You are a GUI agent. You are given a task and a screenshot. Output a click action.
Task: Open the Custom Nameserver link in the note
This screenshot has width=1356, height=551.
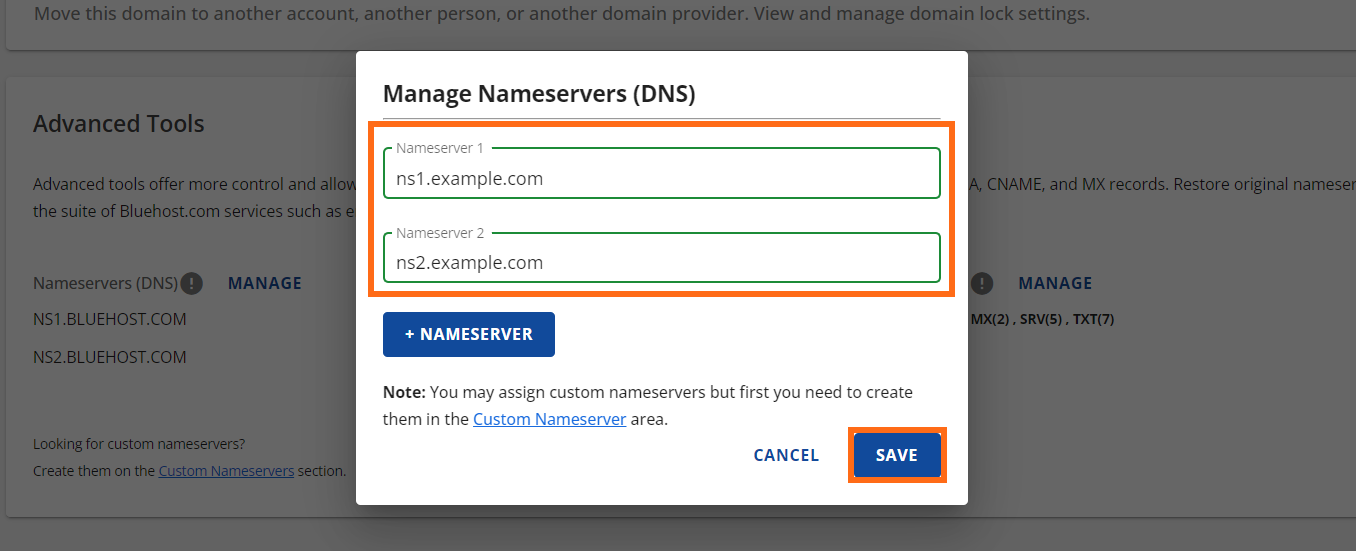point(549,419)
